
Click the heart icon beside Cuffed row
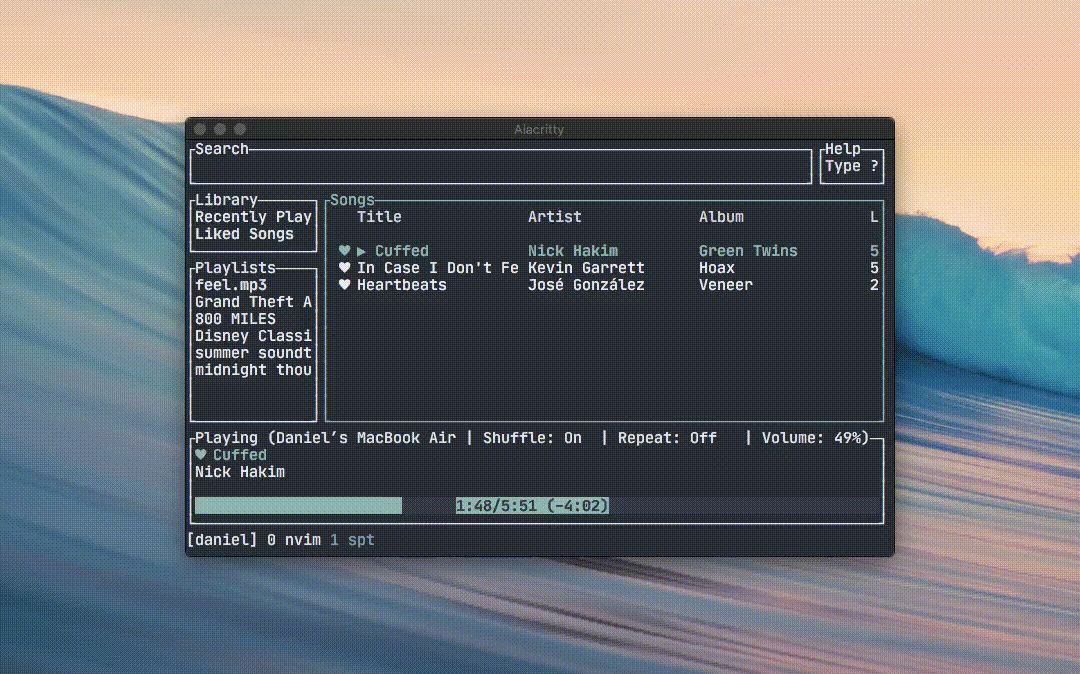coord(344,251)
